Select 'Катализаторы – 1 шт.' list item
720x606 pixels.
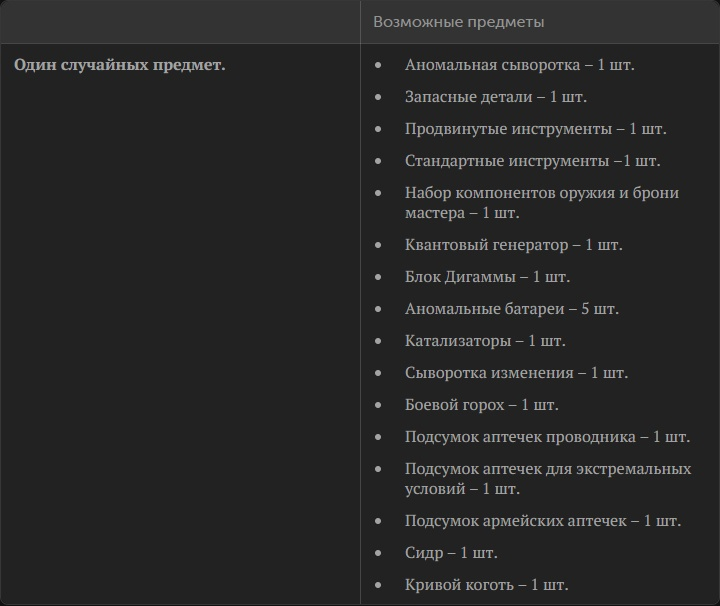click(485, 341)
